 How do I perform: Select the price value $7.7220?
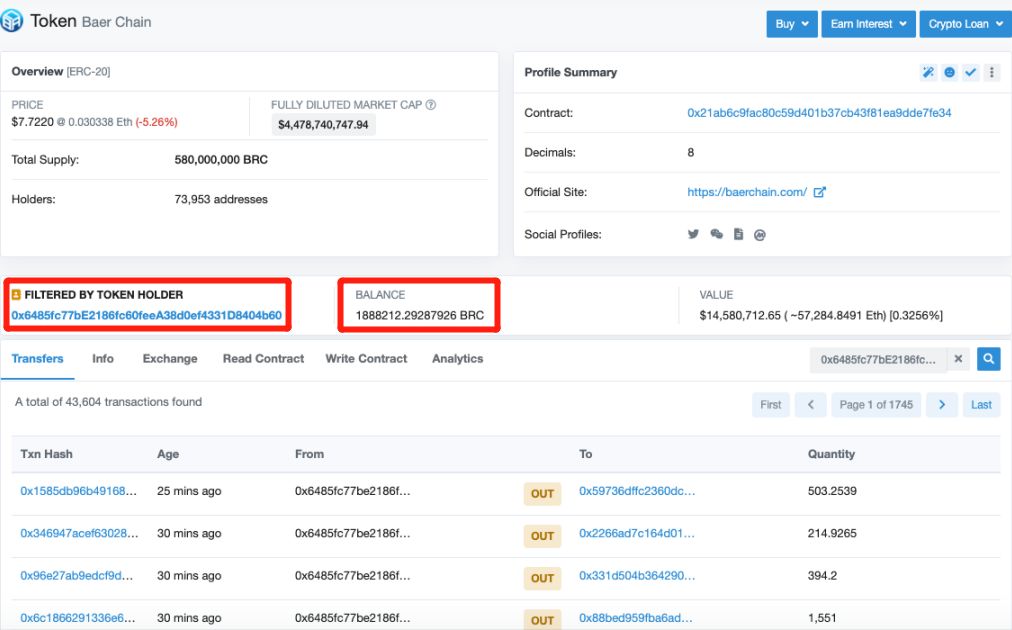point(32,121)
